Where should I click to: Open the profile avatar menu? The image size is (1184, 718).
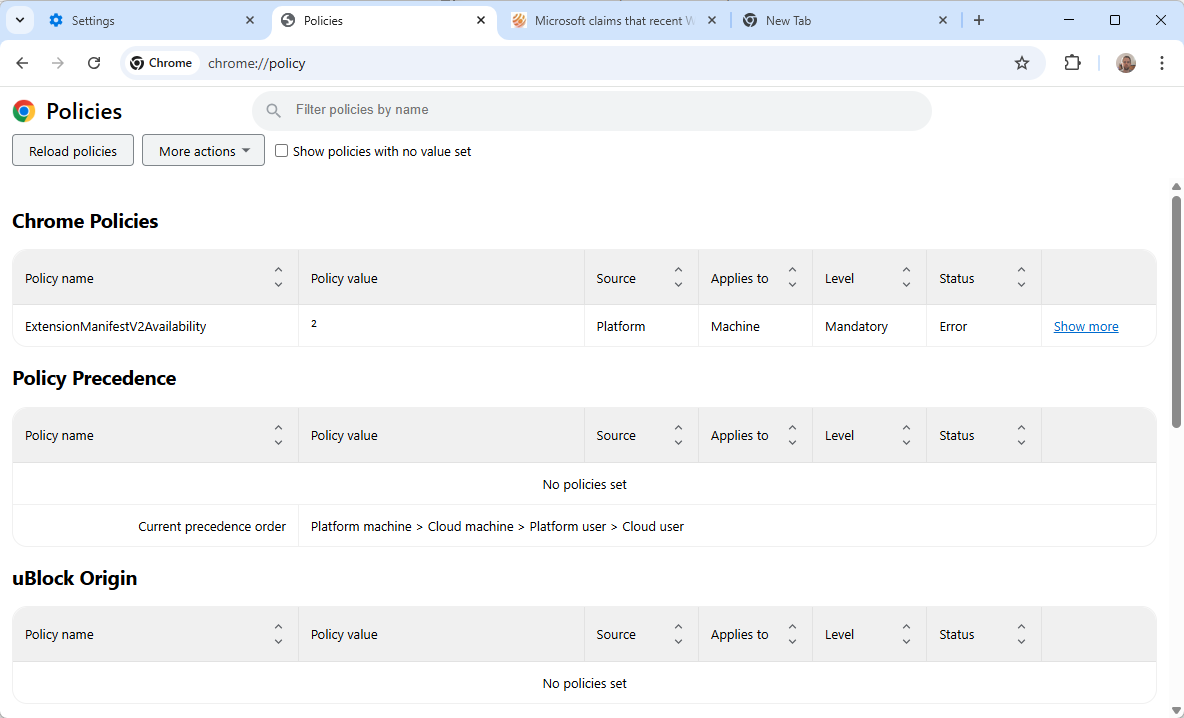(1126, 63)
